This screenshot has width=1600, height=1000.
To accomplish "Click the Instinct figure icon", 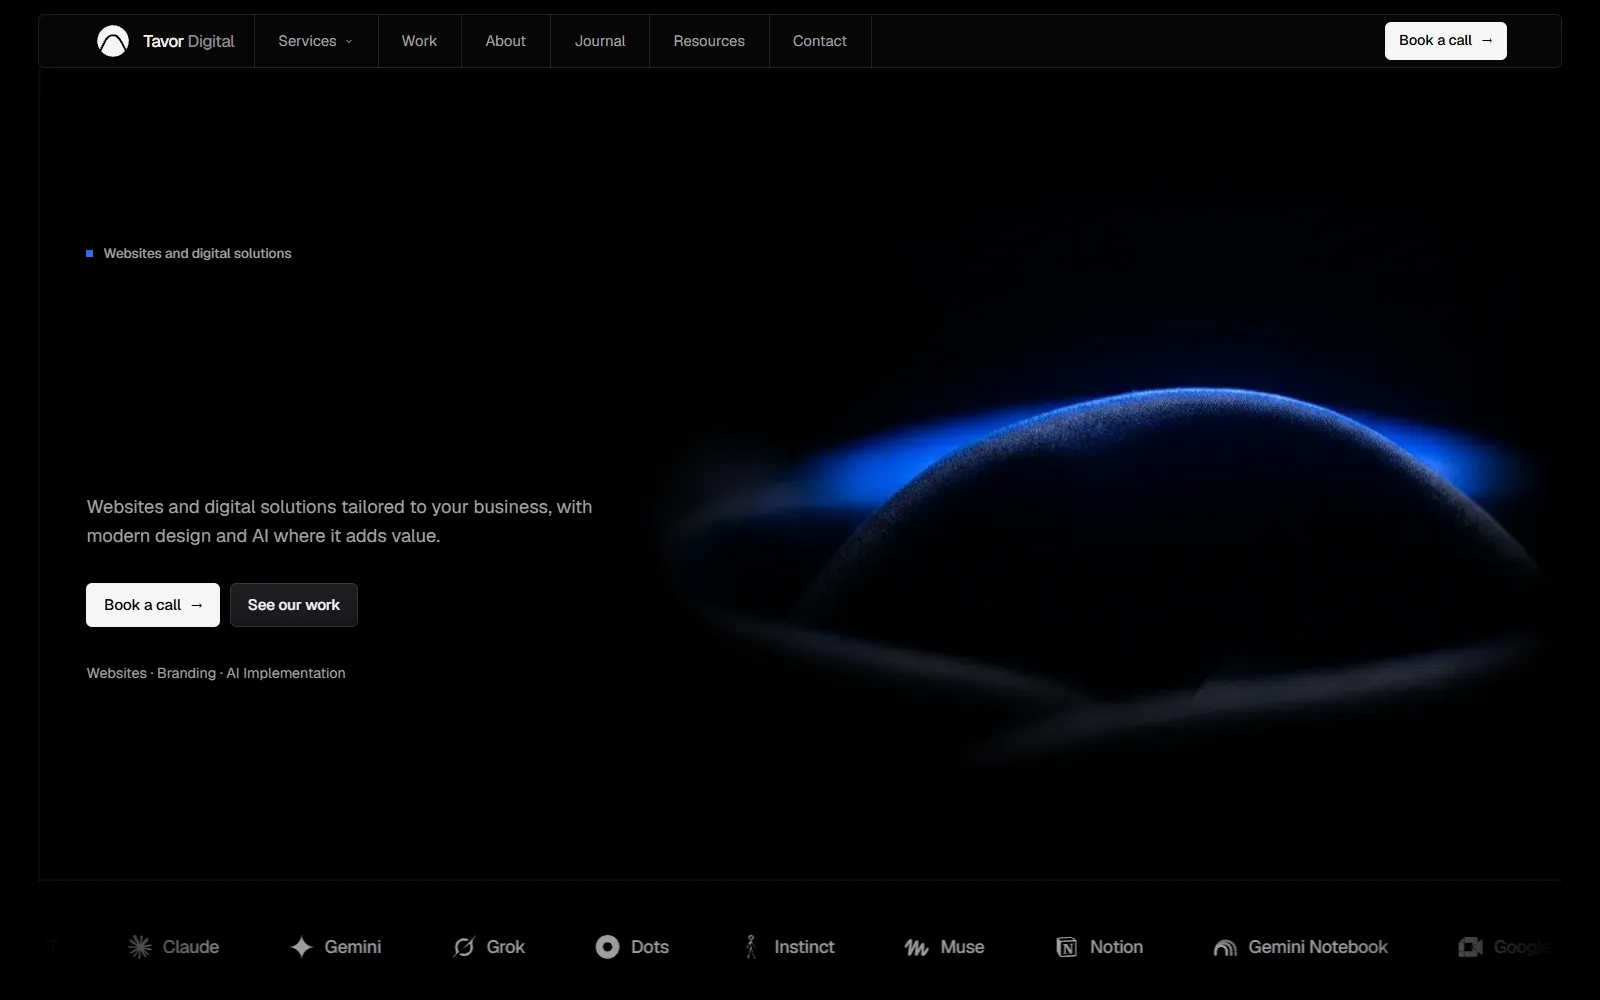I will click(x=751, y=947).
